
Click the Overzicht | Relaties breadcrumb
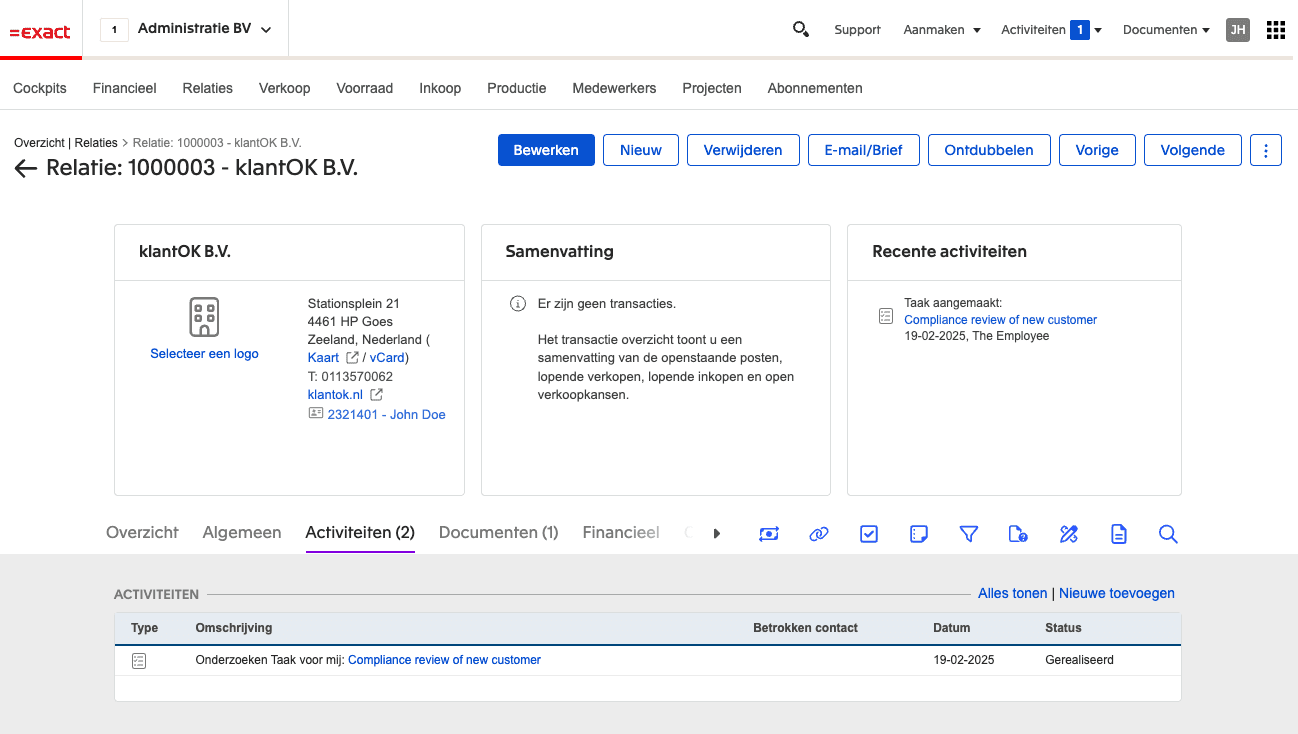point(65,143)
